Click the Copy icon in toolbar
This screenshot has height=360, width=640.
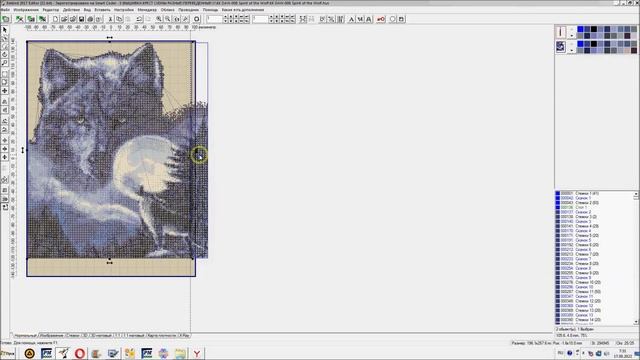119,19
